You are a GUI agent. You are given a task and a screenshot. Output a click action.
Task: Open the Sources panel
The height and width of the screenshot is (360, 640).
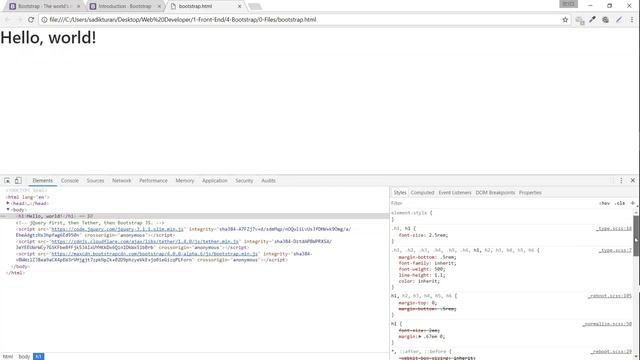pyautogui.click(x=95, y=180)
